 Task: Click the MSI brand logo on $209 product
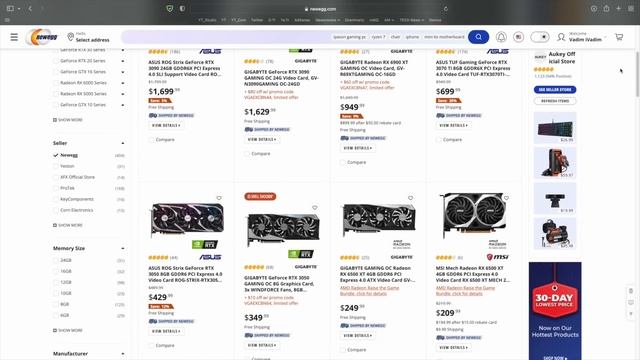pos(498,257)
